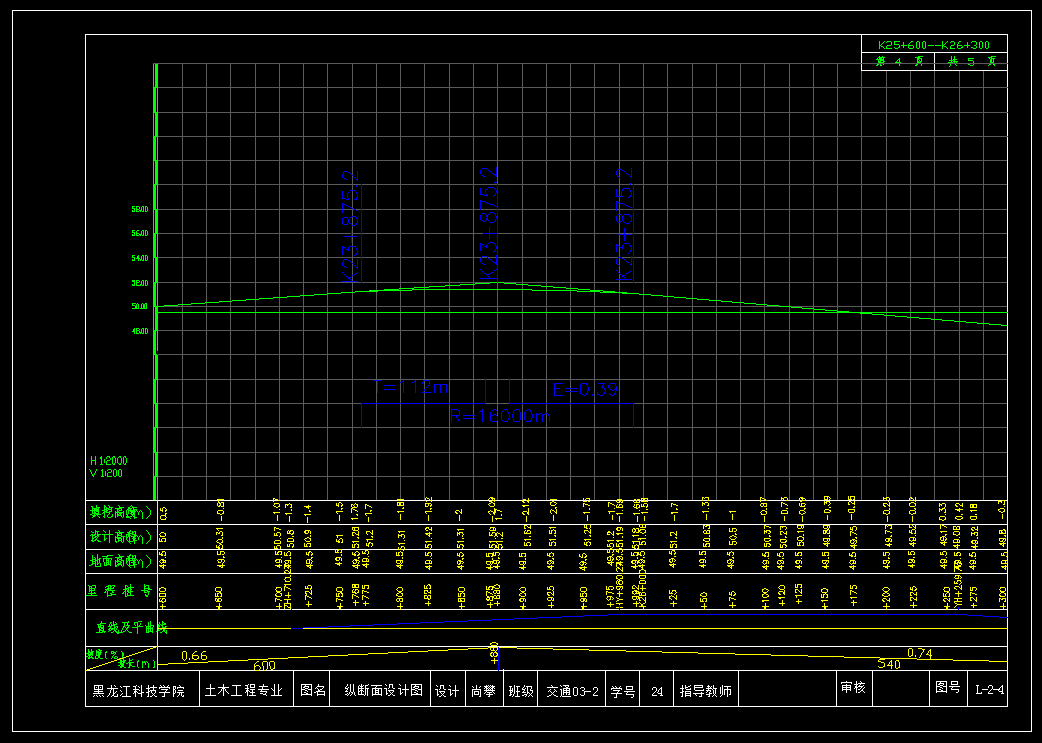Click the 里程桩号 row header

pos(120,593)
